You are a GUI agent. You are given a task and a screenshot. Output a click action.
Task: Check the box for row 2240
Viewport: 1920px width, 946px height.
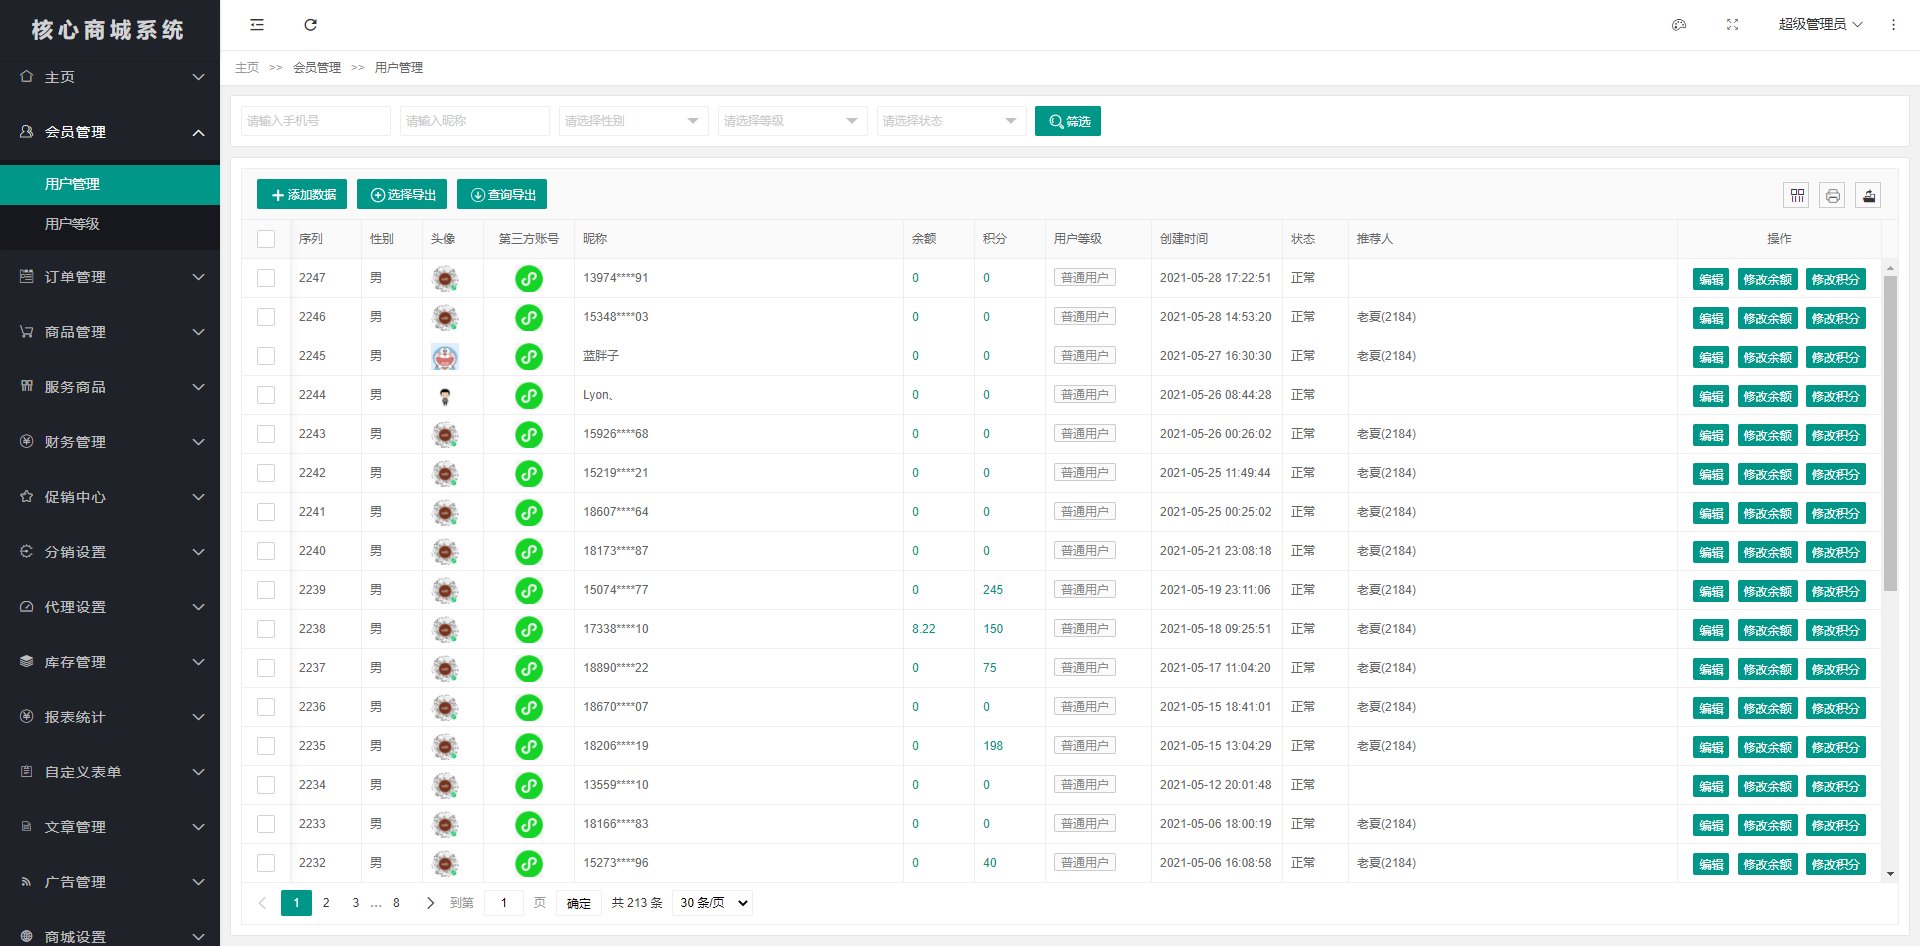pyautogui.click(x=266, y=551)
